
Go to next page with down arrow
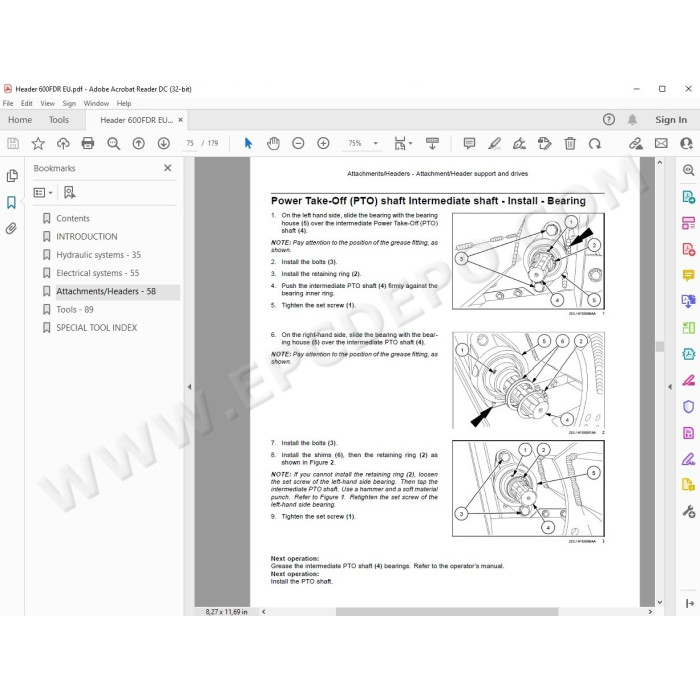click(x=163, y=143)
